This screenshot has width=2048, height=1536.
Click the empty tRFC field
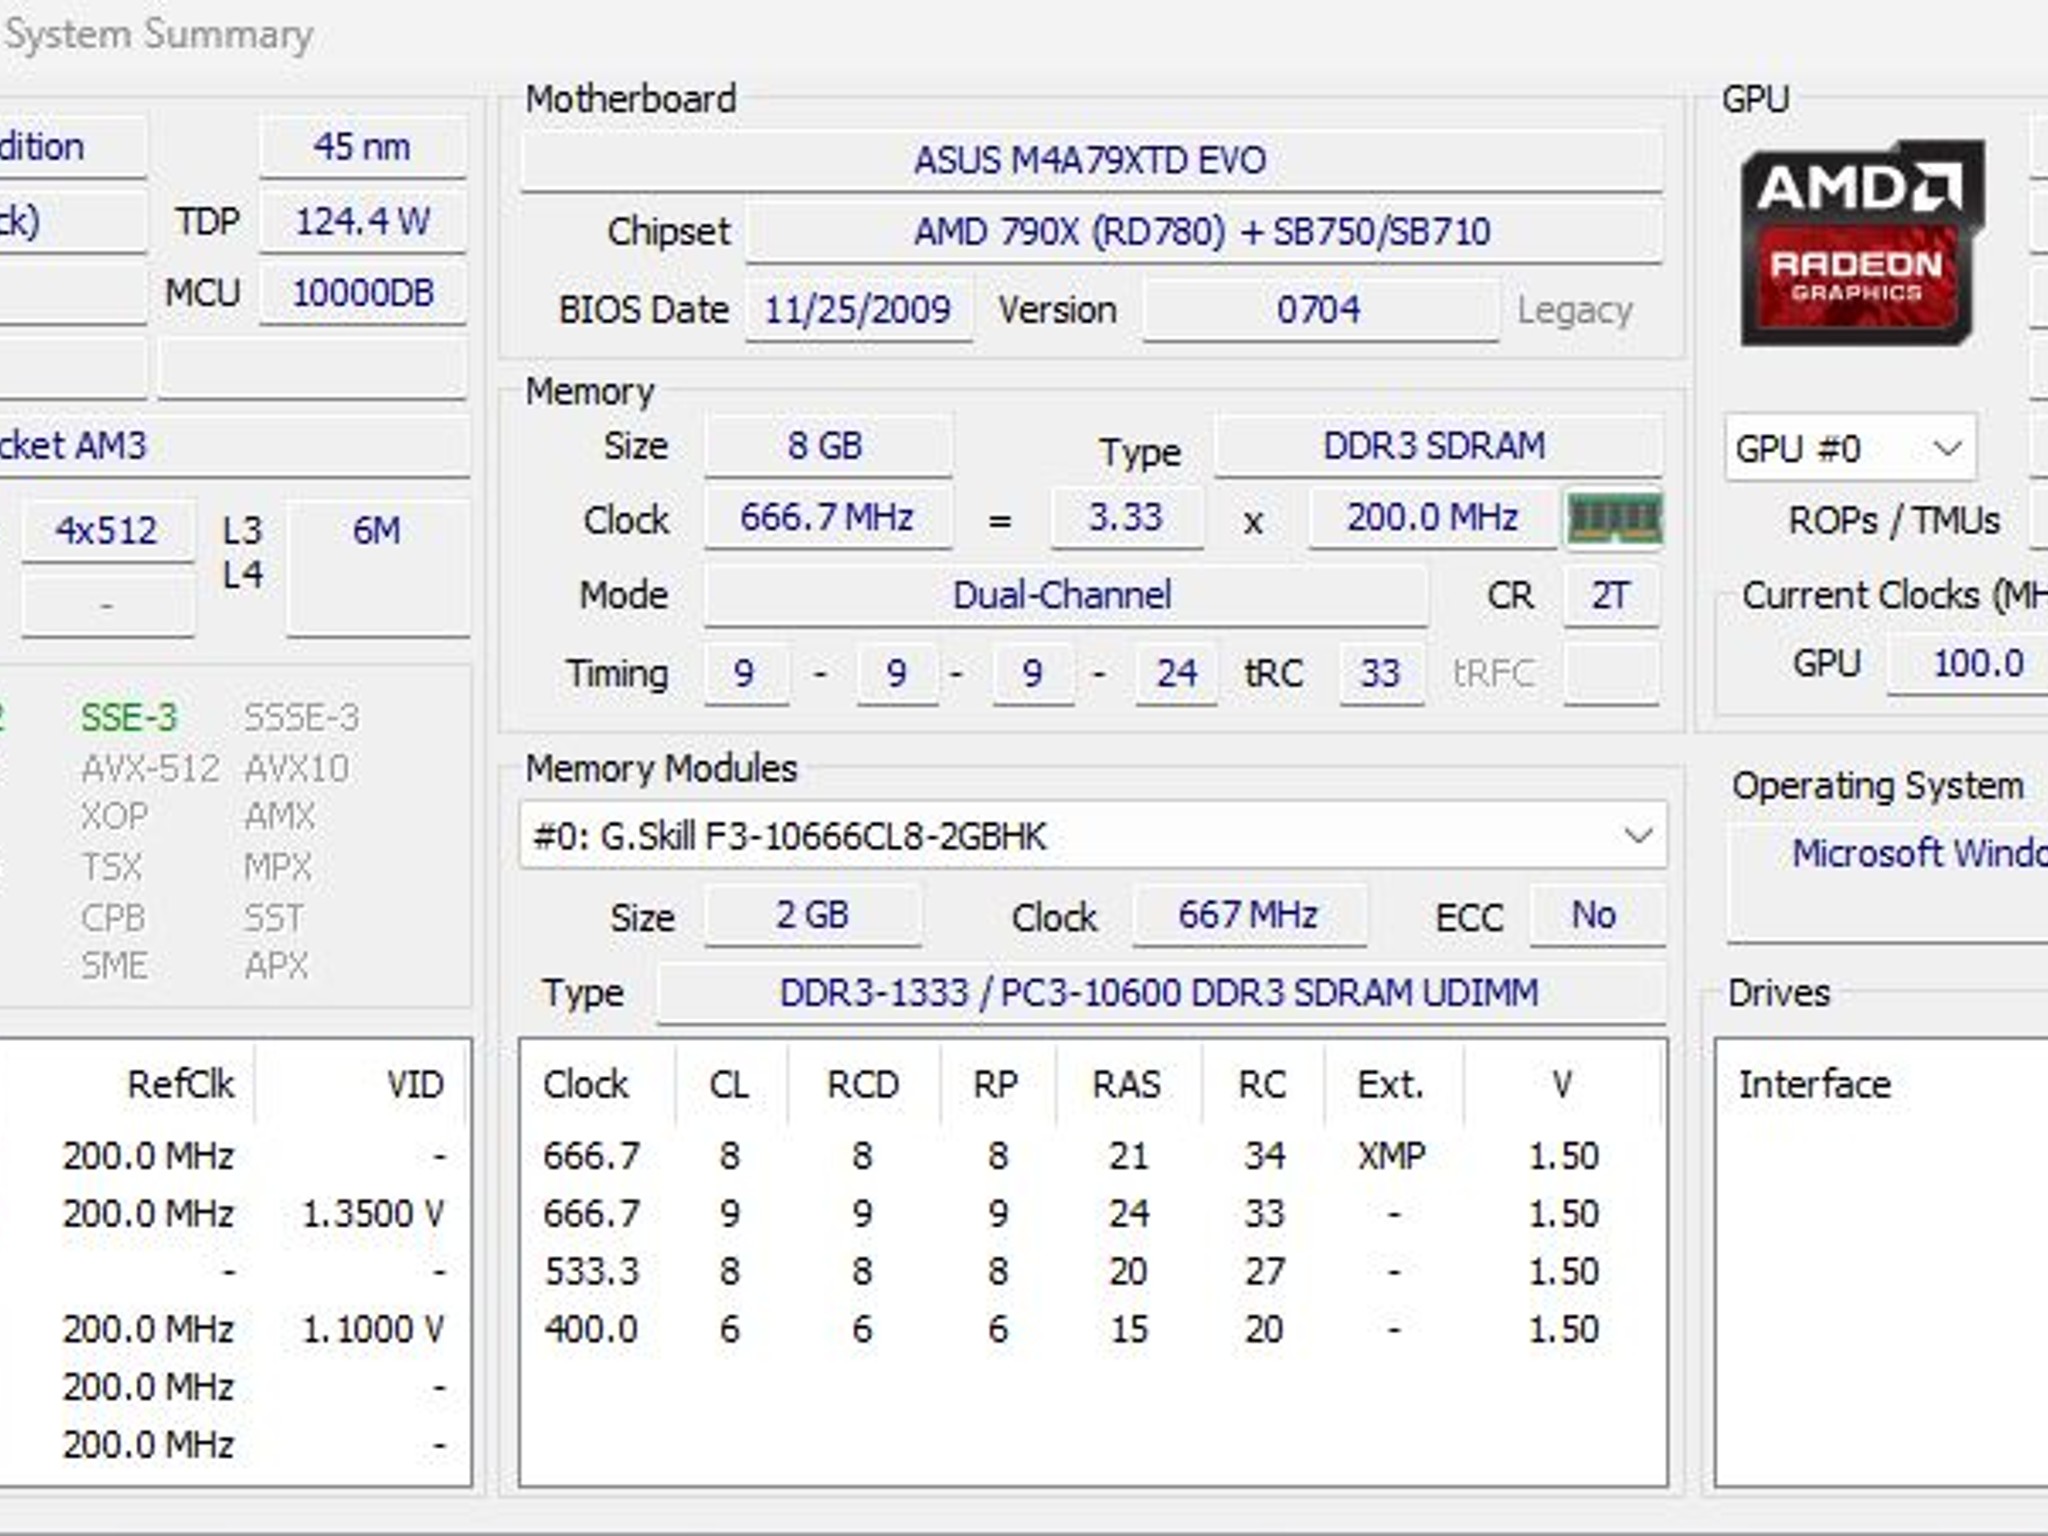coord(1611,674)
